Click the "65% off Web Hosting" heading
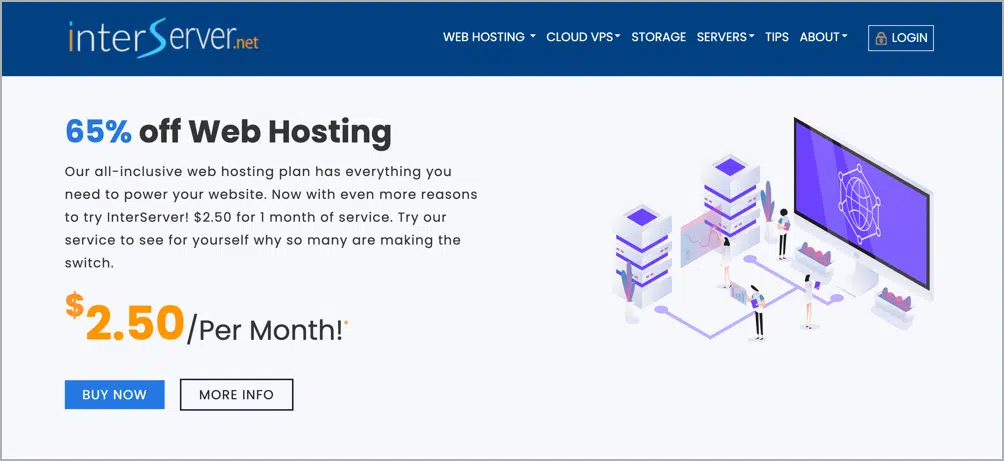Image resolution: width=1004 pixels, height=461 pixels. click(228, 132)
